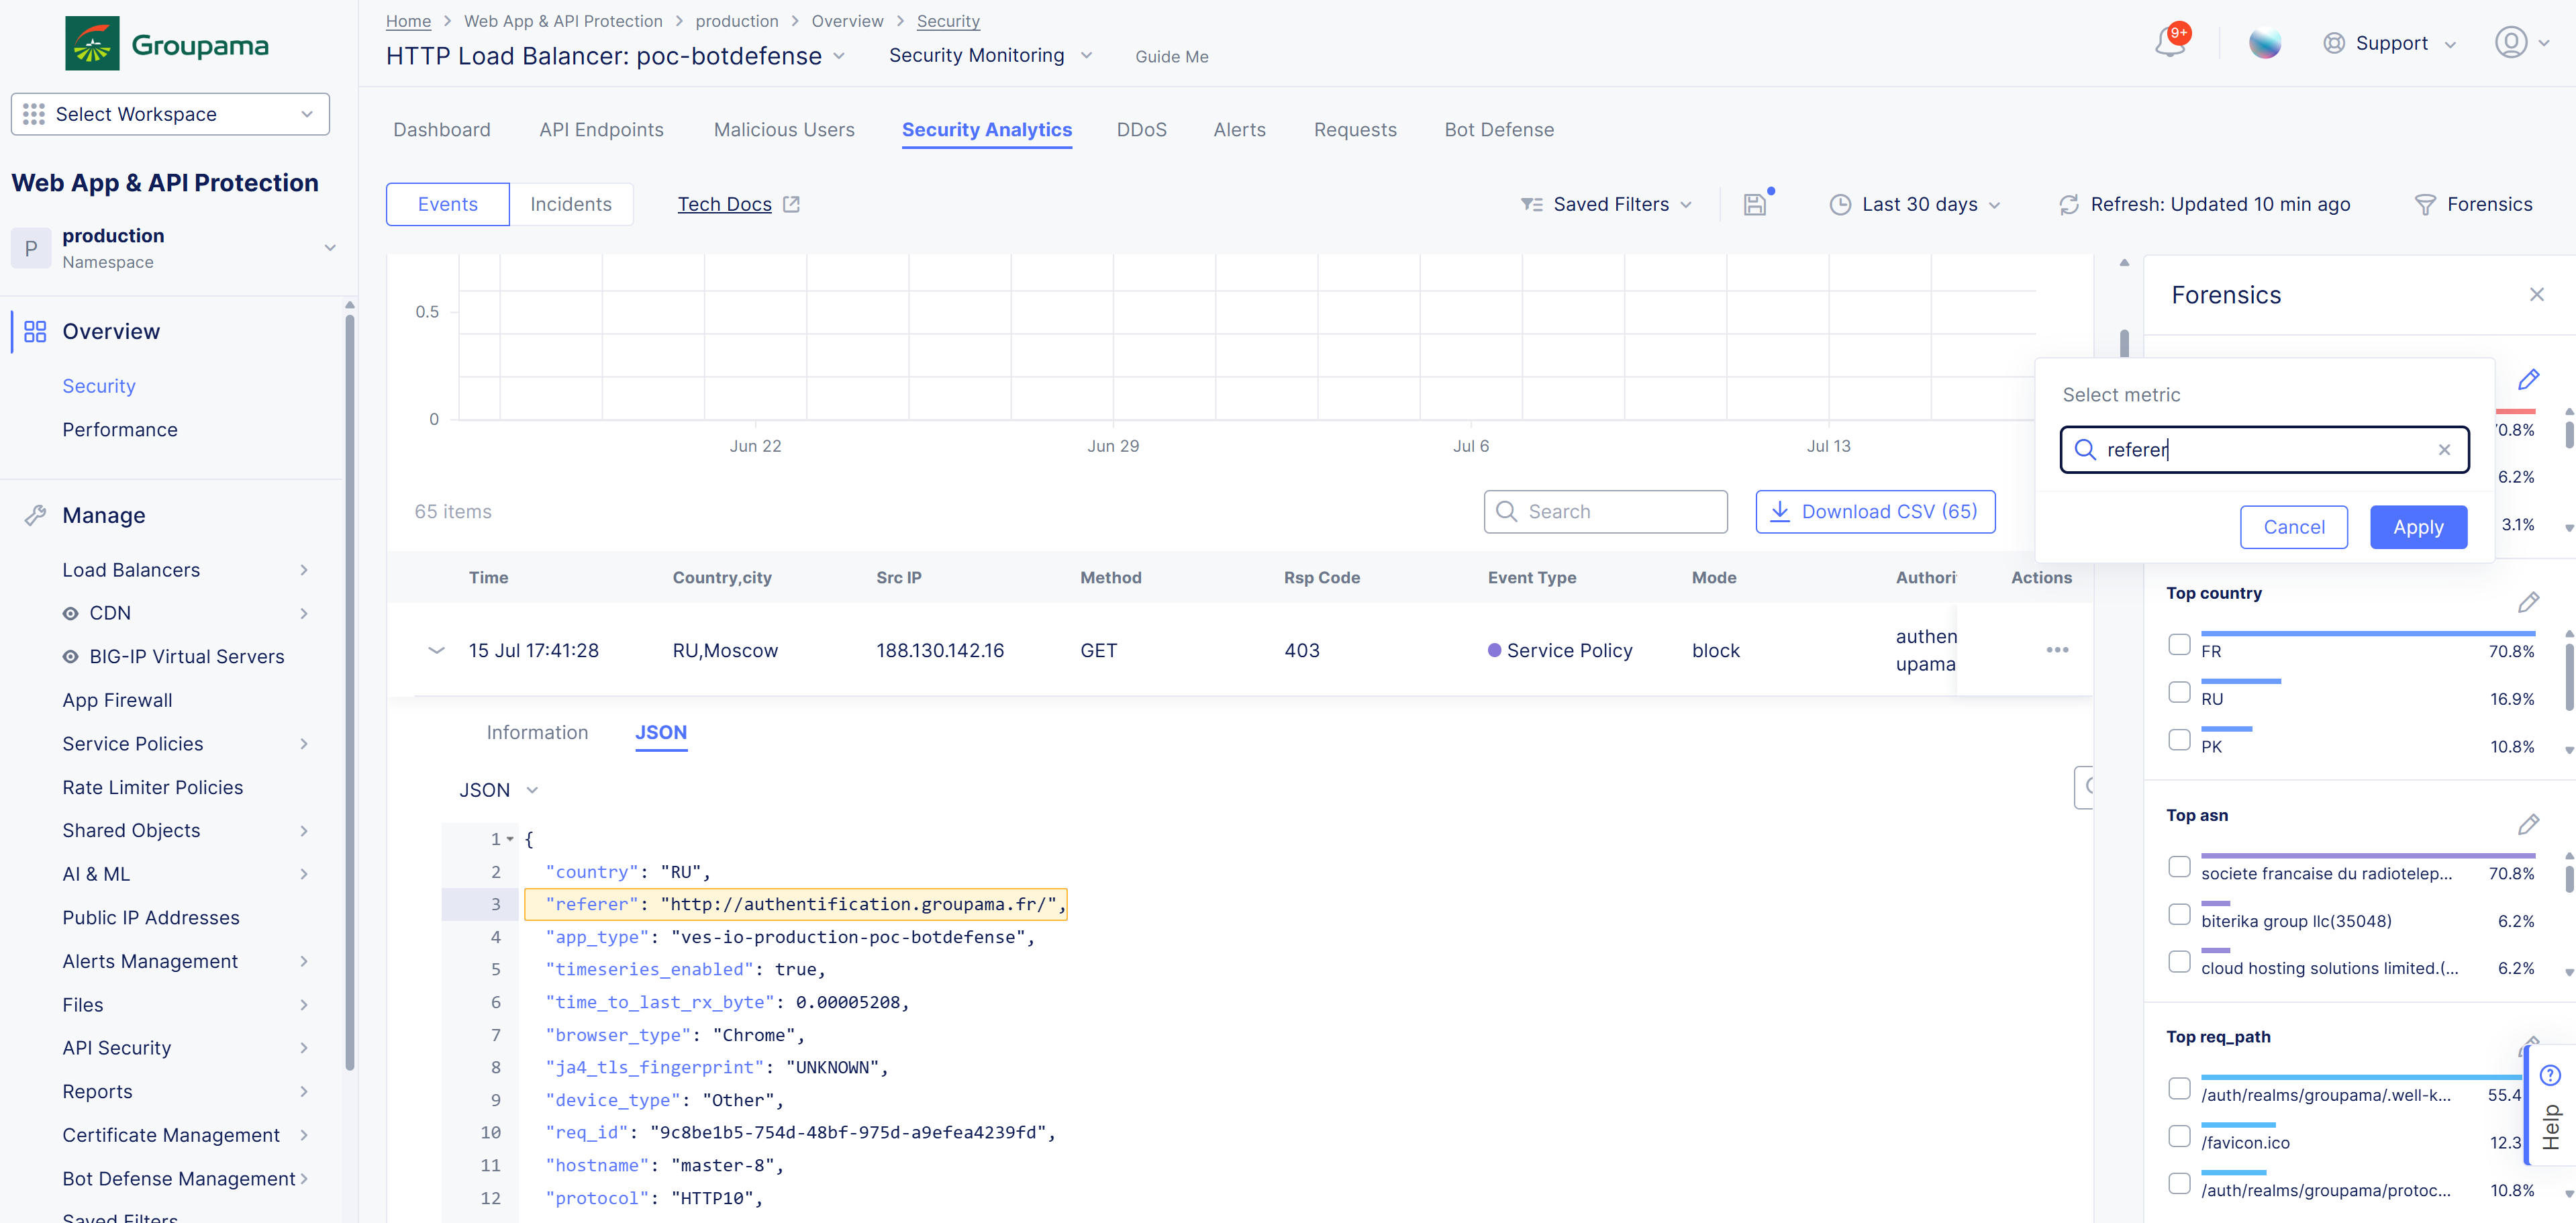Click the Groupama logo
Screen dimensions: 2576x1223
[x=168, y=43]
